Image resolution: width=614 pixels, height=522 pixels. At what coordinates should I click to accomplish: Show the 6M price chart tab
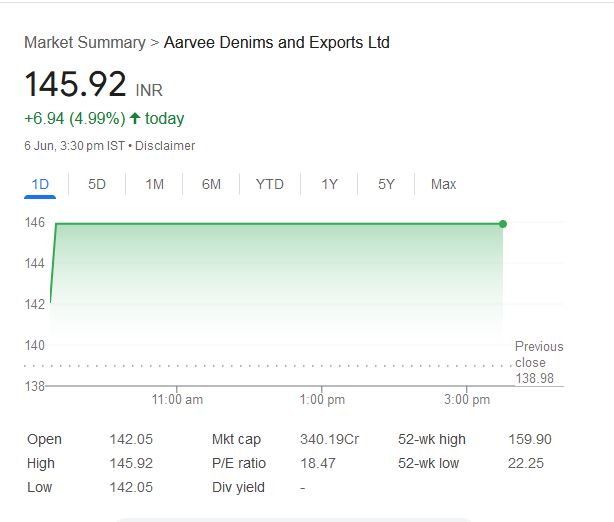pyautogui.click(x=211, y=184)
